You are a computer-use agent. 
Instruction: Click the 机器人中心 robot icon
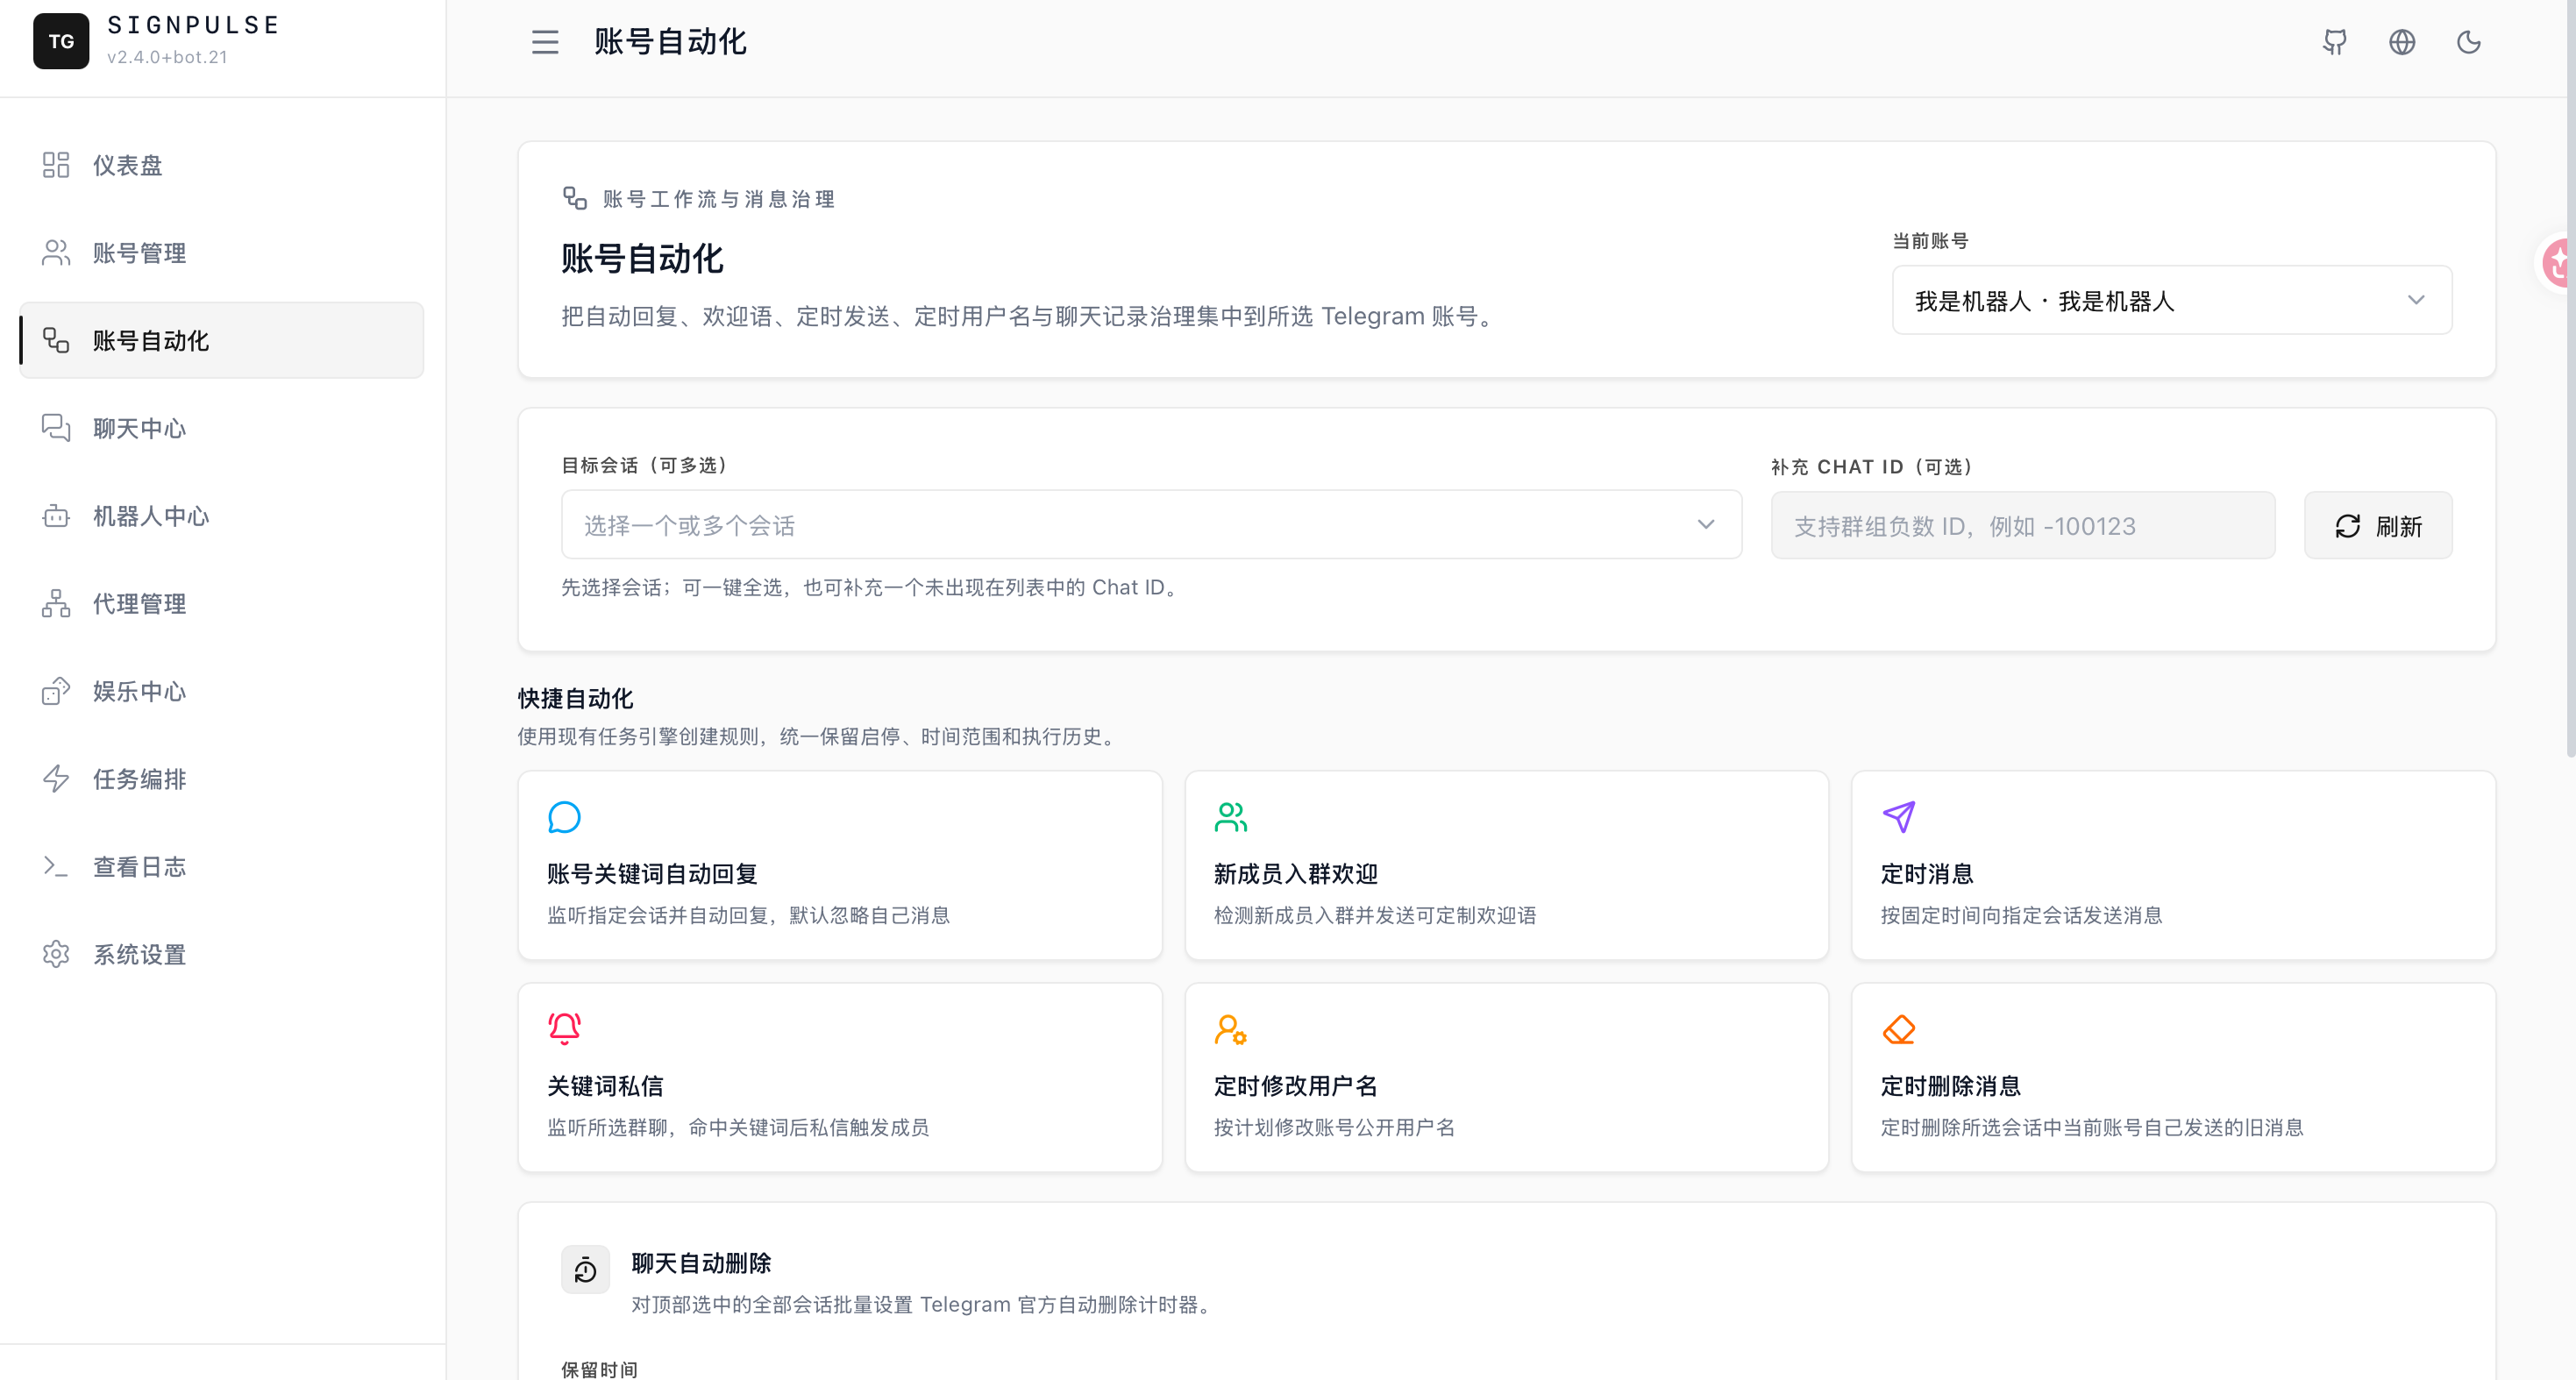click(x=56, y=516)
